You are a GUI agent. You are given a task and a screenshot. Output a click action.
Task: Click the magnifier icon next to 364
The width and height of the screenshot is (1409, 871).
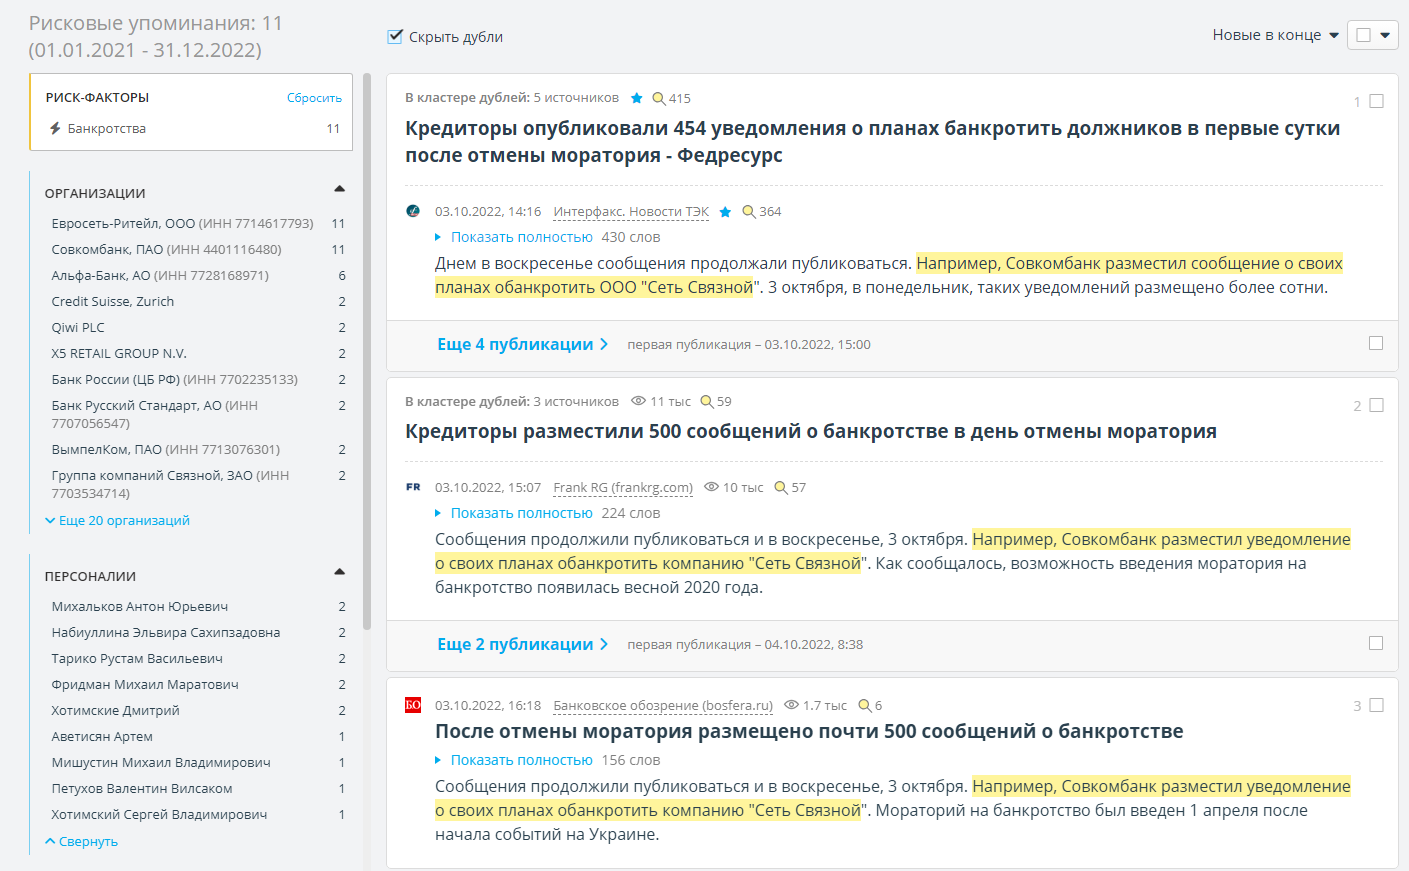748,212
